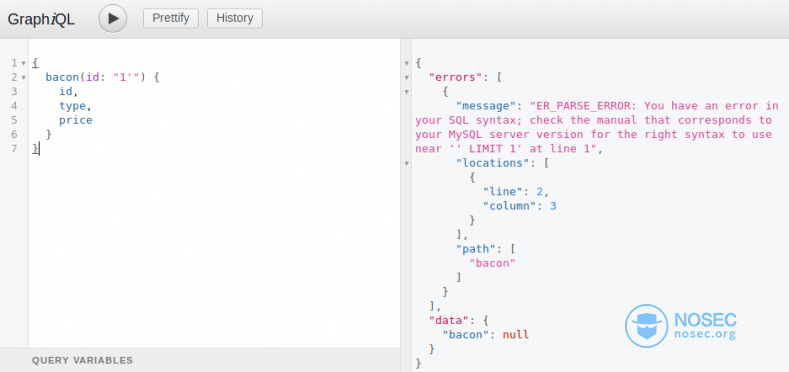Collapse the result's top-level brace fold arrow
Viewport: 789px width, 372px height.
tap(407, 63)
